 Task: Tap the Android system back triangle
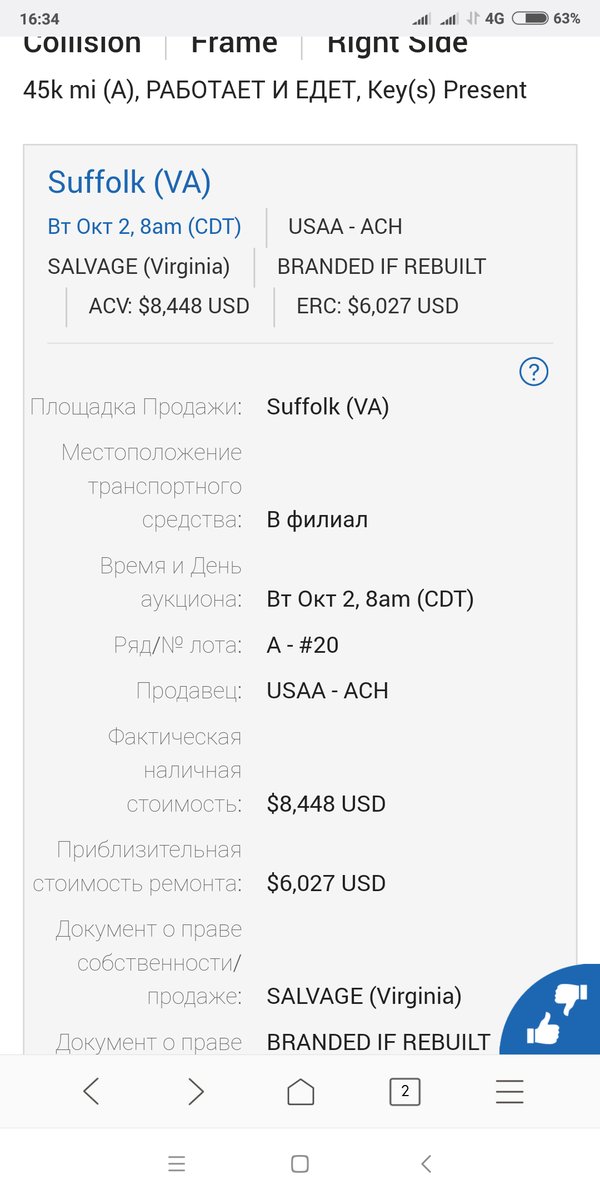pyautogui.click(x=426, y=1164)
